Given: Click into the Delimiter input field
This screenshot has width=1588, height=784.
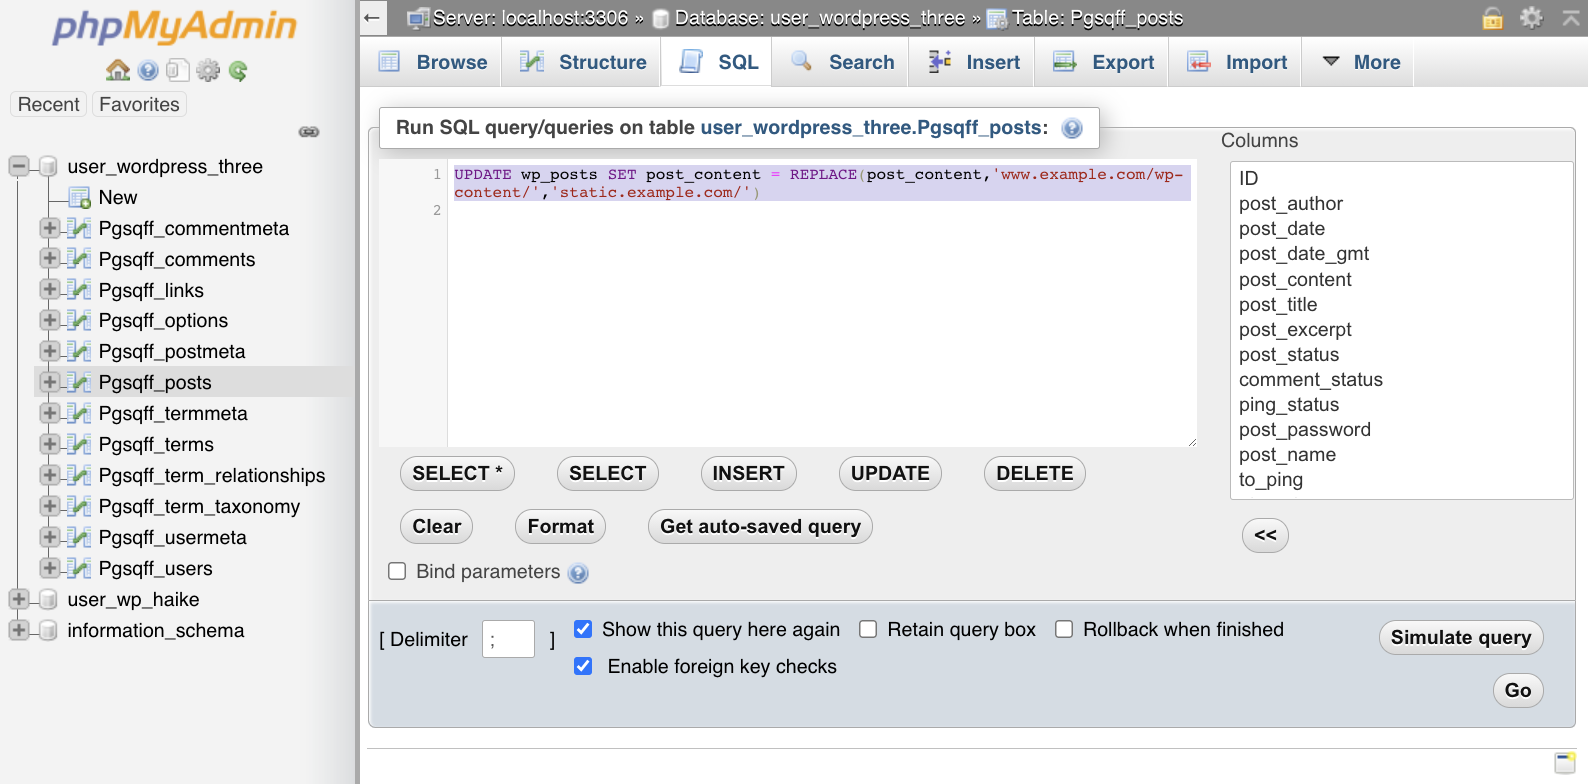Looking at the screenshot, I should 508,639.
